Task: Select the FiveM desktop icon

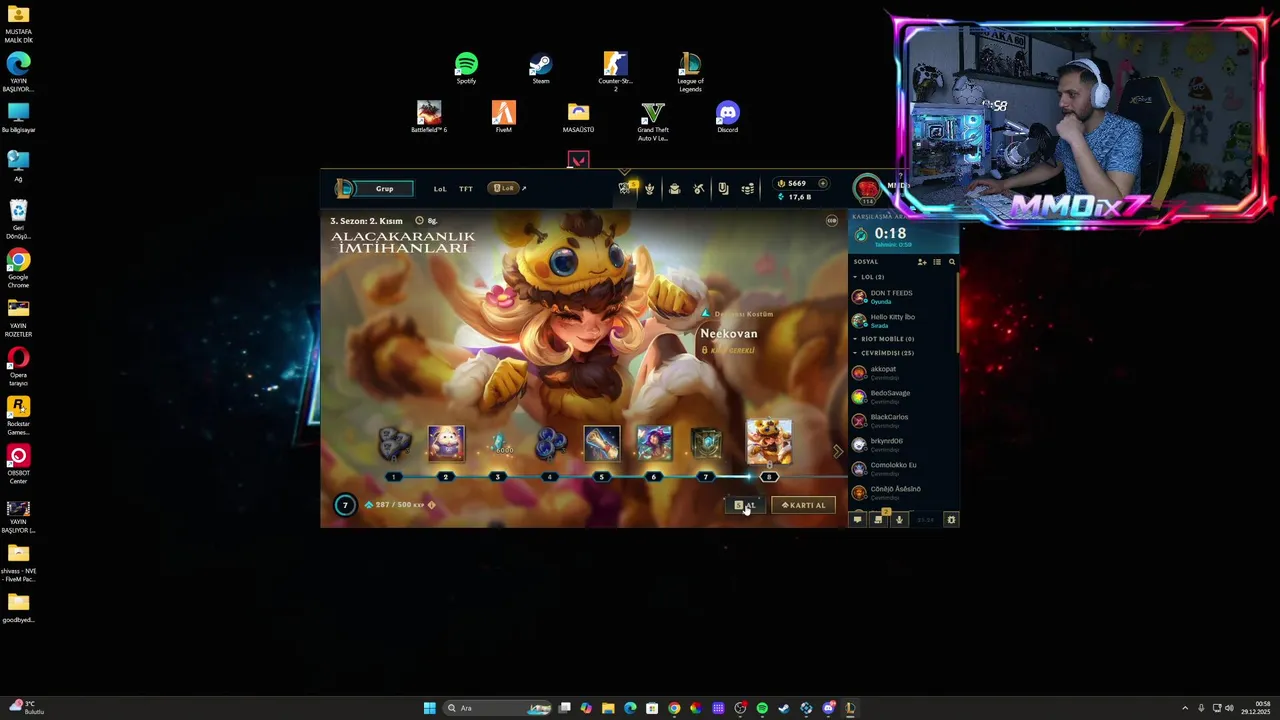Action: click(x=503, y=117)
